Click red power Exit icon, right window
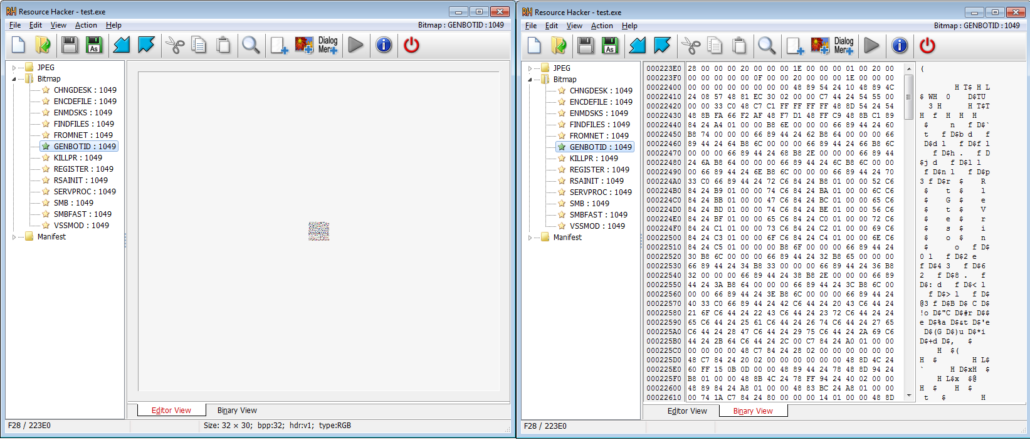The image size is (1030, 440). (927, 45)
